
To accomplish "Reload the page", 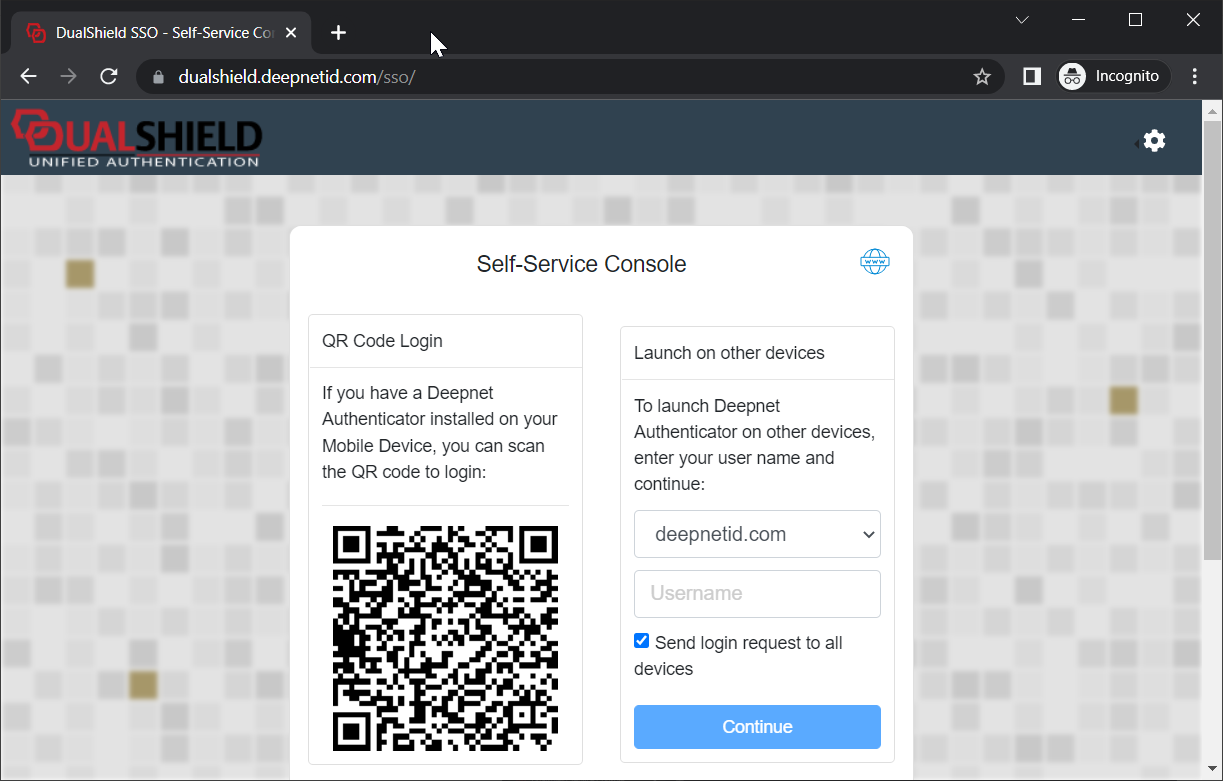I will [109, 77].
